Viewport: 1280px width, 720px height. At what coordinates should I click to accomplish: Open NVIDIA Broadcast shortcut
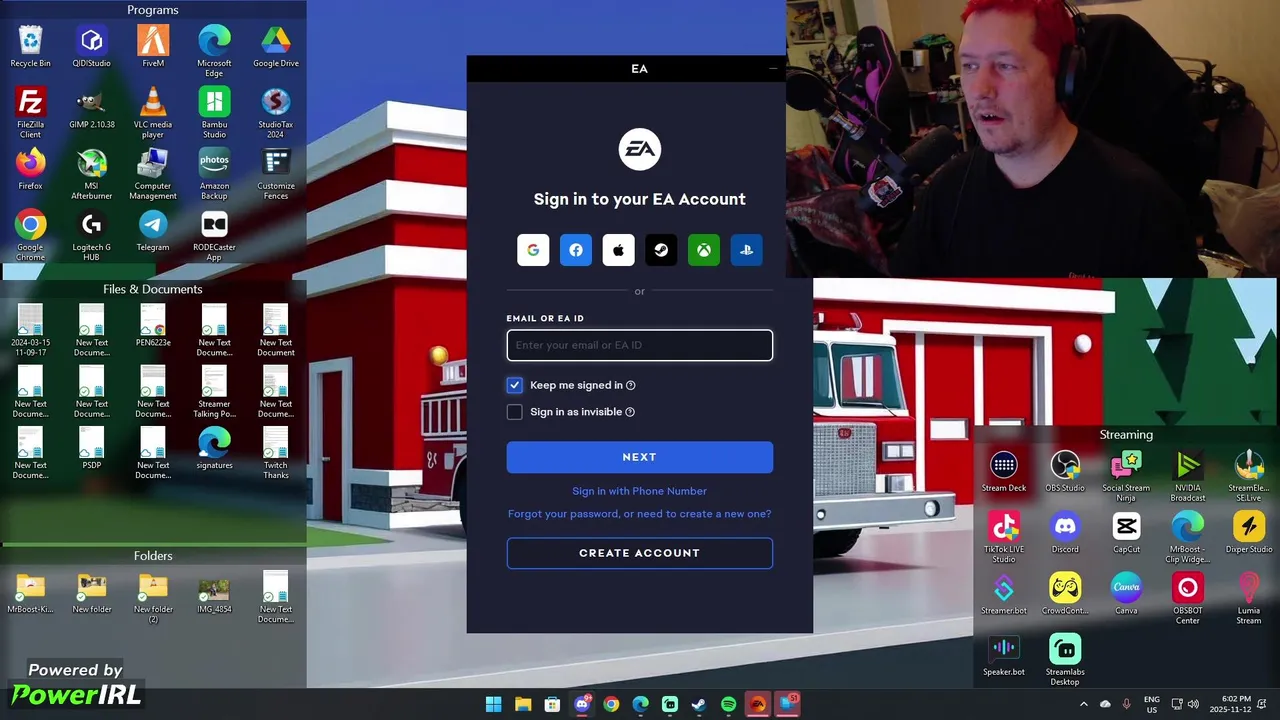coord(1188,476)
